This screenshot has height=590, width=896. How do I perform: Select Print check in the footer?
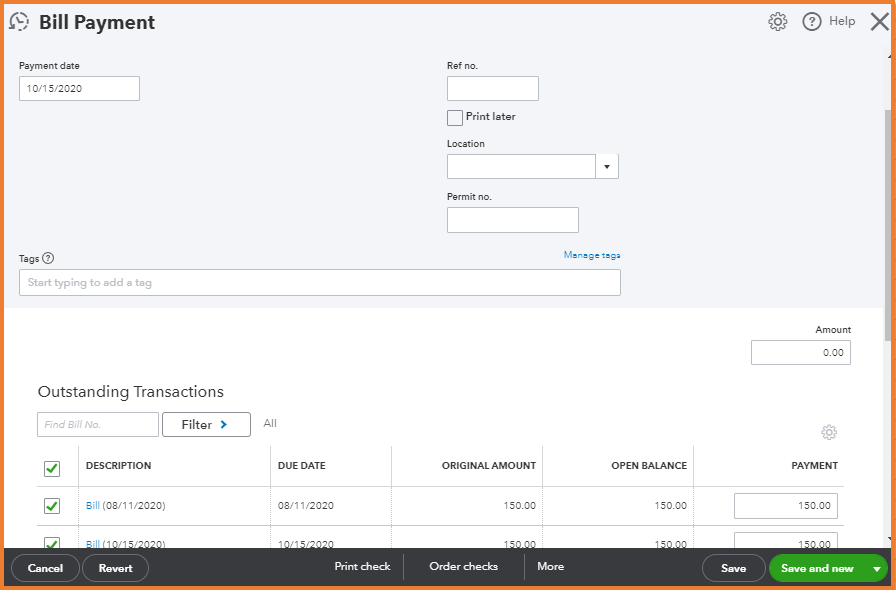[x=362, y=567]
